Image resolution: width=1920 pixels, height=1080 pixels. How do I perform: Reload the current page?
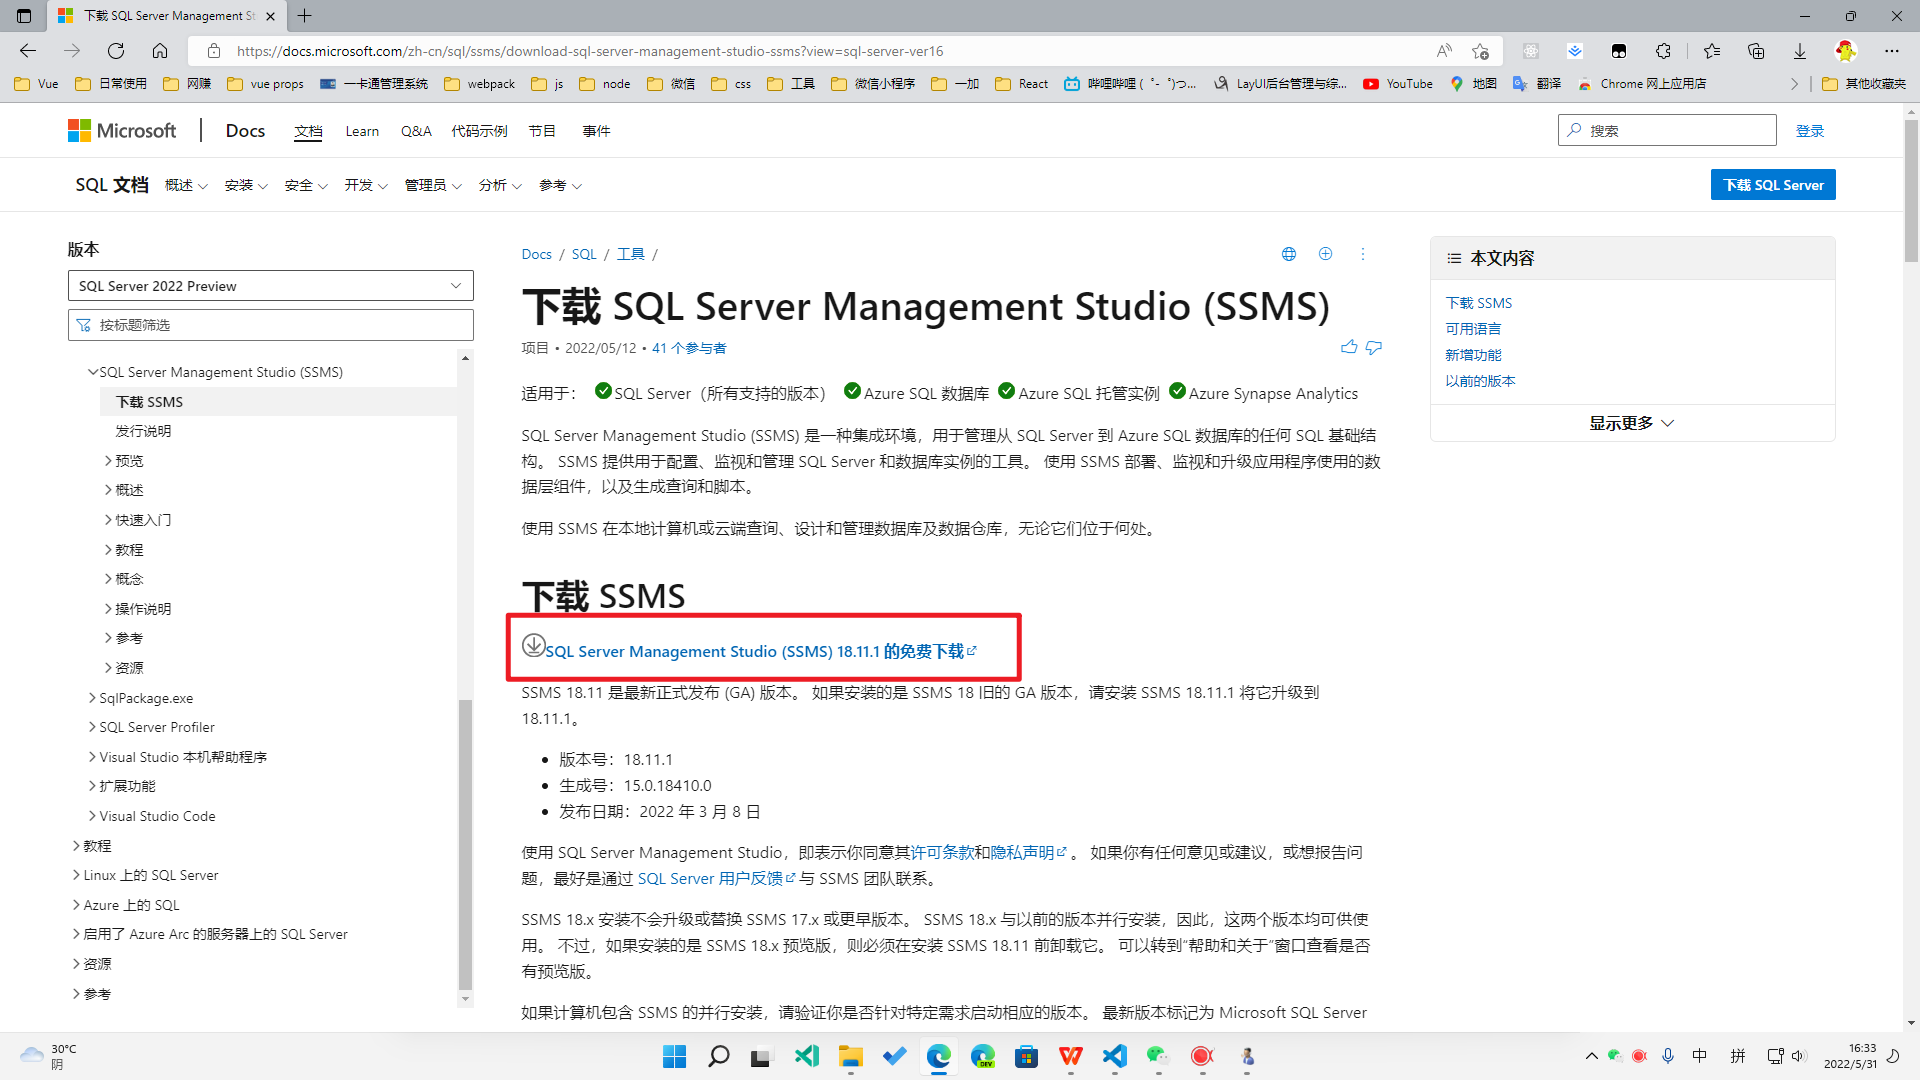(x=116, y=51)
